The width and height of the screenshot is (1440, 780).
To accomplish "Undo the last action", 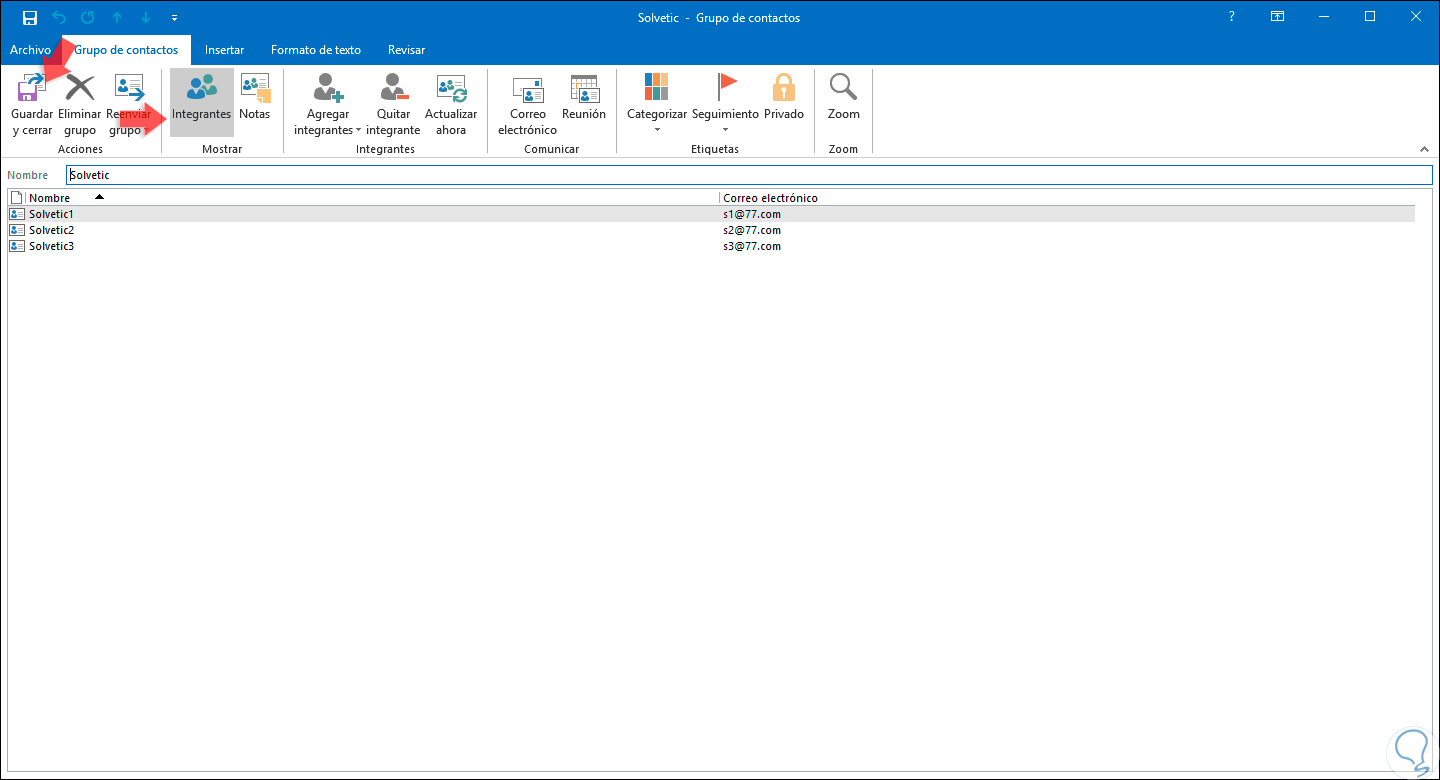I will click(x=58, y=18).
